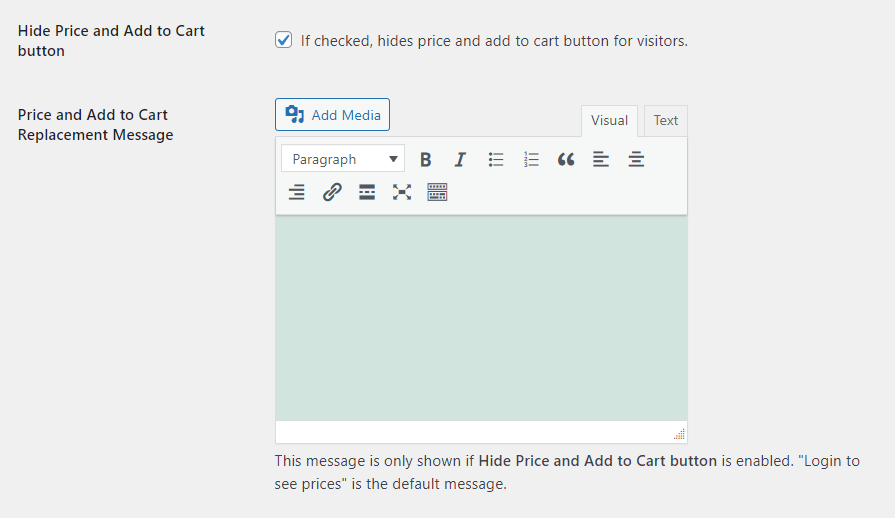
Task: Open the Paragraph format dropdown
Action: click(x=343, y=159)
